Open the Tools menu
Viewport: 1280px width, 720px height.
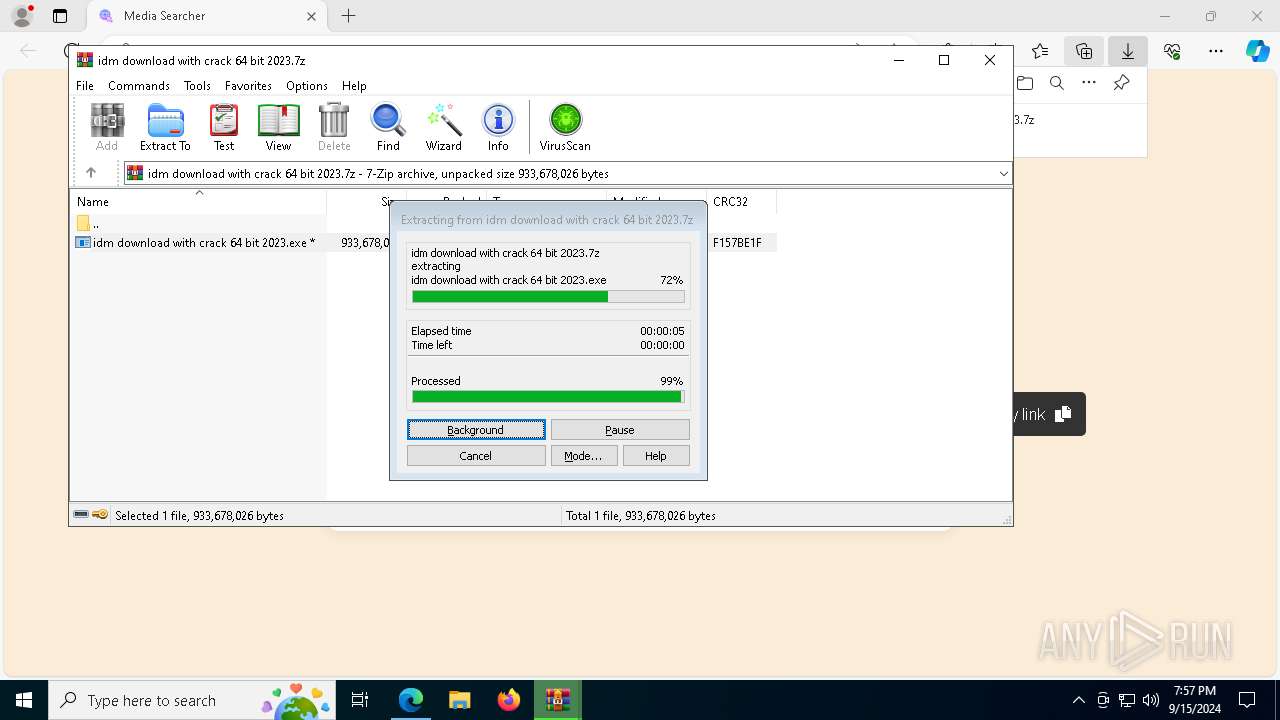197,86
